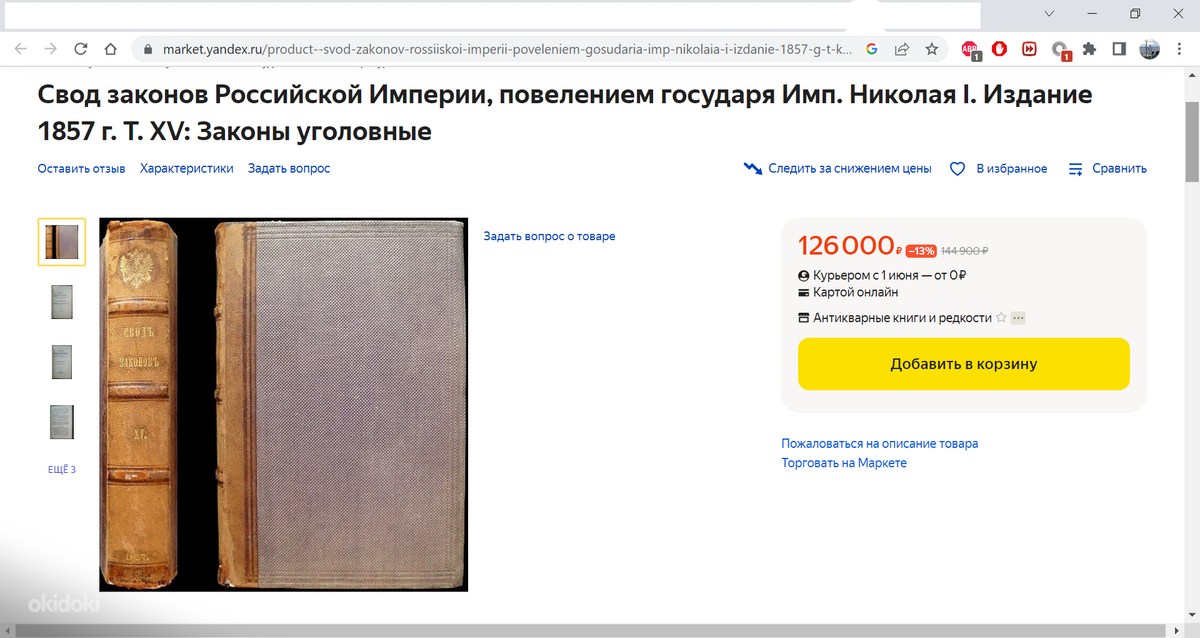This screenshot has height=638, width=1200.
Task: Open the browser side panel icon
Action: (1119, 48)
